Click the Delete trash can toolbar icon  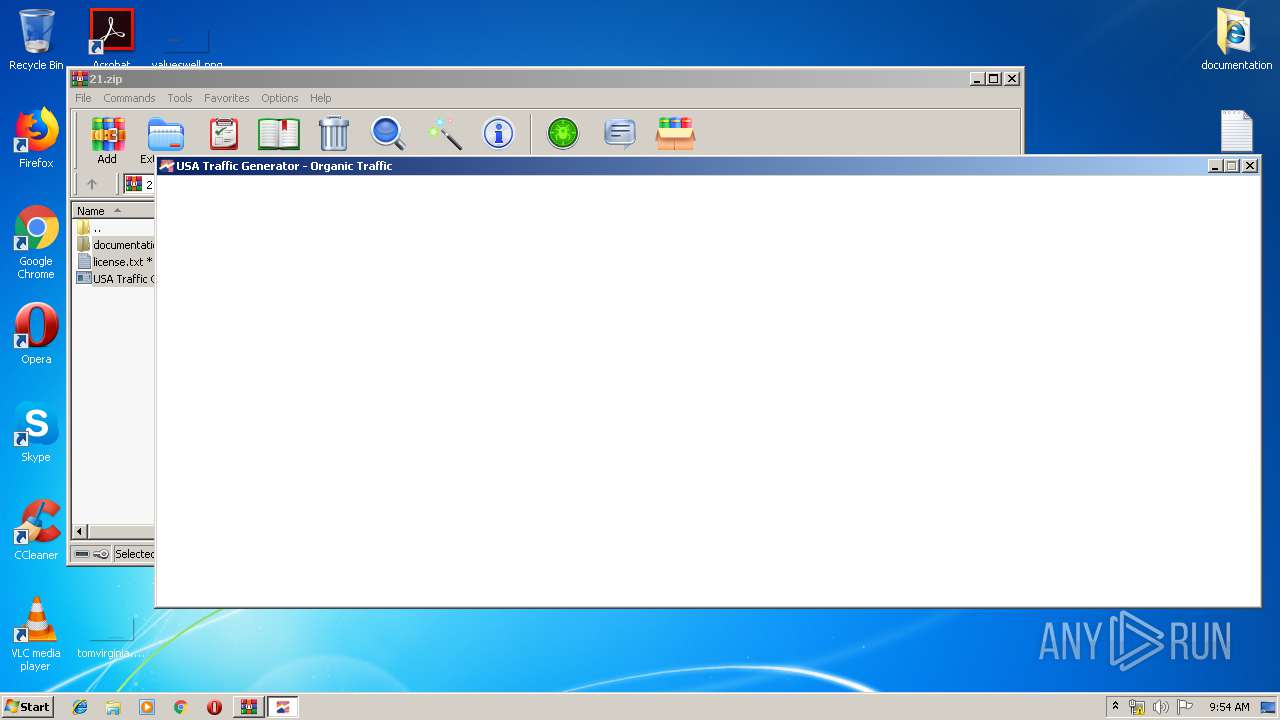point(334,133)
